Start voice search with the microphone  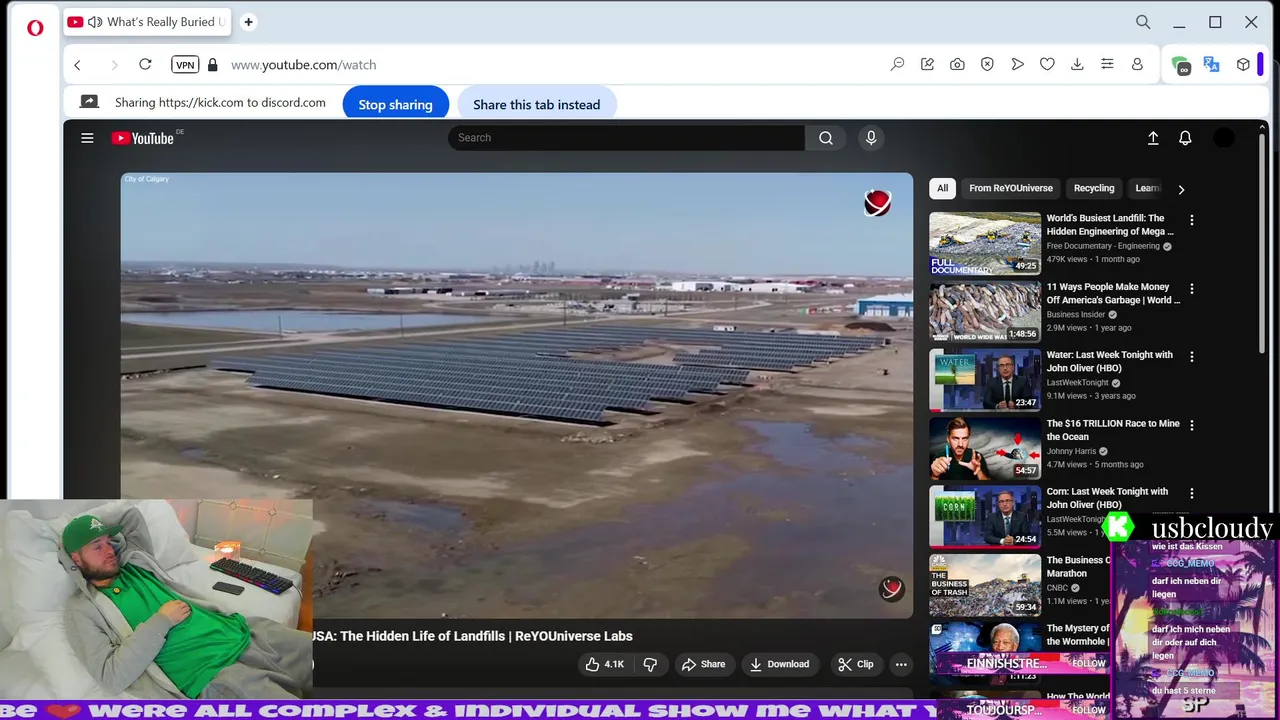(x=871, y=138)
